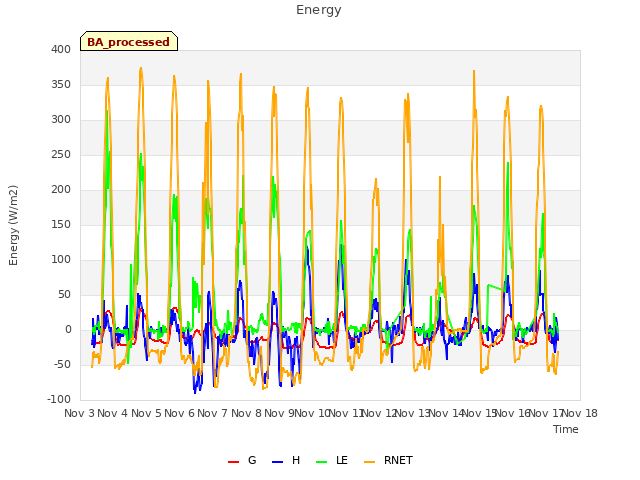Click the Nov 8 x-axis date label
This screenshot has width=640, height=480.
[246, 413]
